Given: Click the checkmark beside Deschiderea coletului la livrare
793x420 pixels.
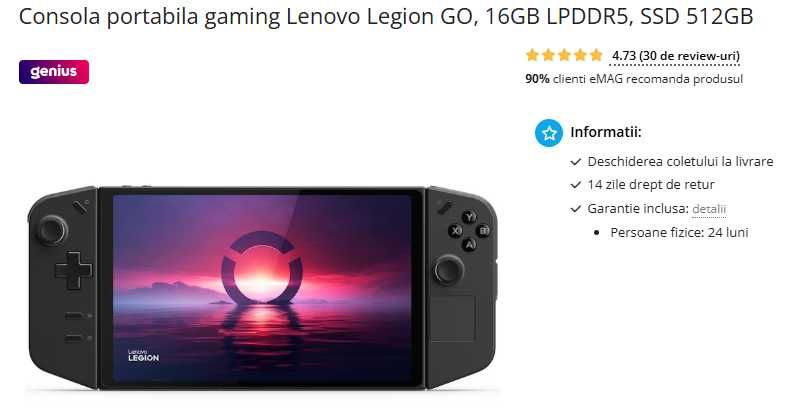Looking at the screenshot, I should click(x=575, y=162).
